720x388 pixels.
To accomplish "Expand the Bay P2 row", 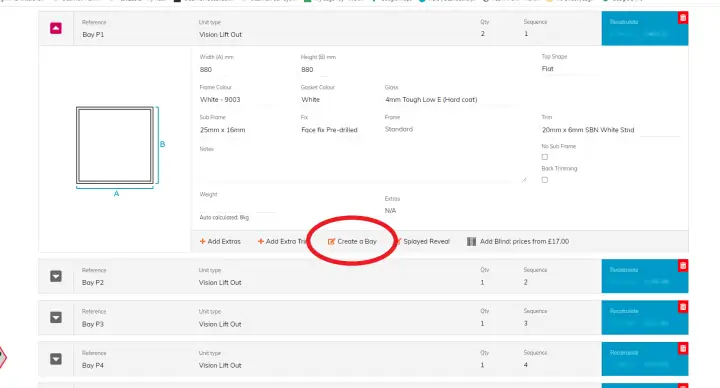I will (56, 276).
